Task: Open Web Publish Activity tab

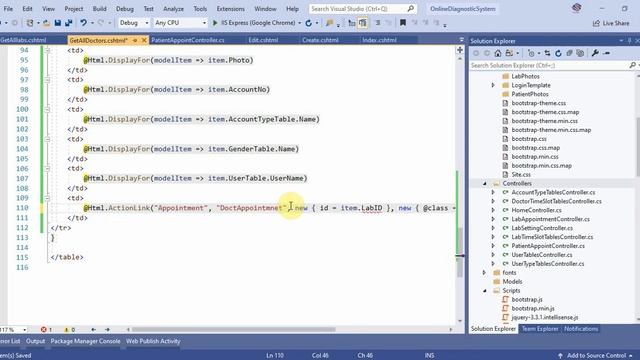Action: click(153, 341)
